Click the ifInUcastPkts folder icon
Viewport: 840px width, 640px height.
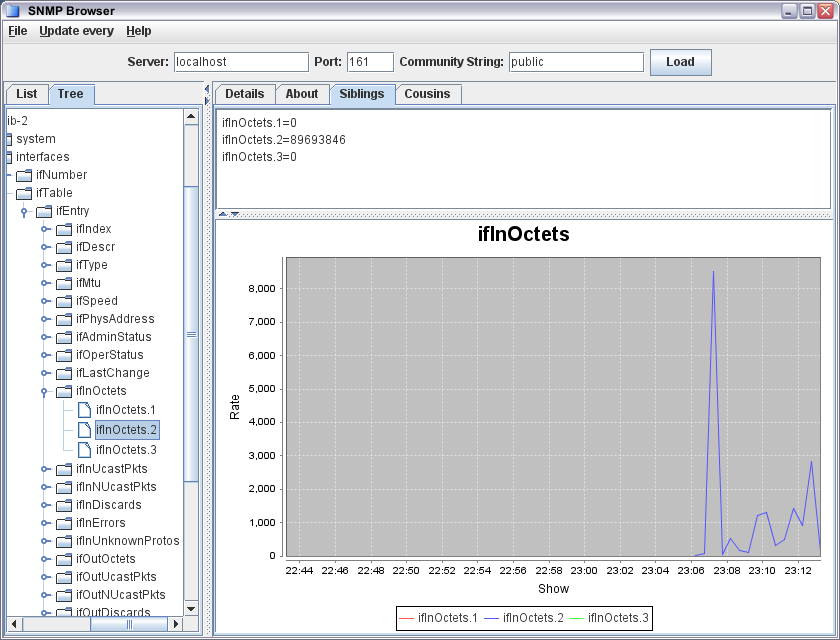click(64, 470)
